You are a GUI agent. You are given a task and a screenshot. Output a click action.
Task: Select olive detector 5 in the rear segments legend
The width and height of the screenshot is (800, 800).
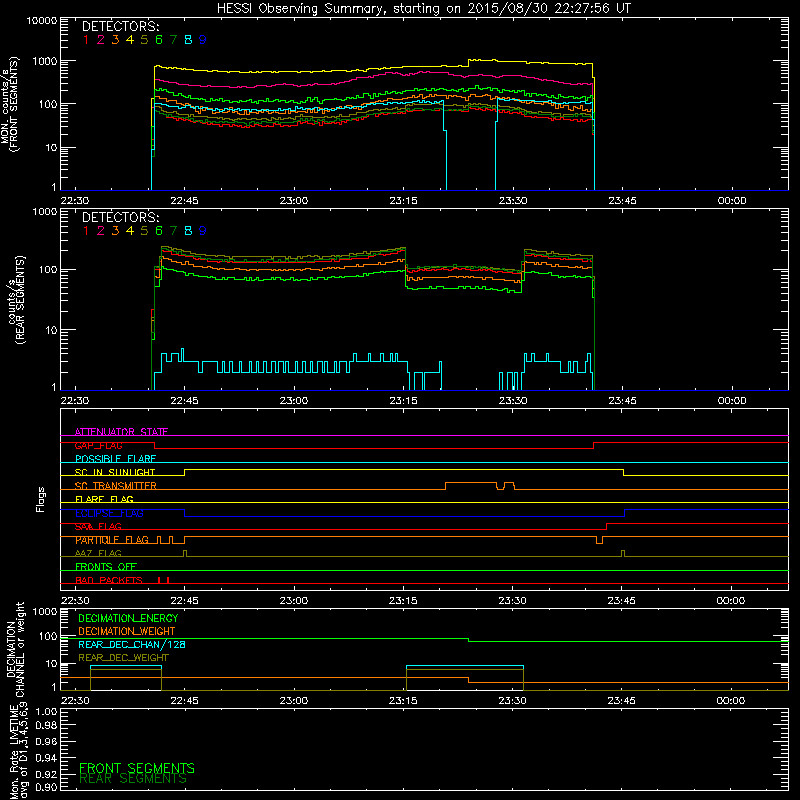click(x=144, y=231)
